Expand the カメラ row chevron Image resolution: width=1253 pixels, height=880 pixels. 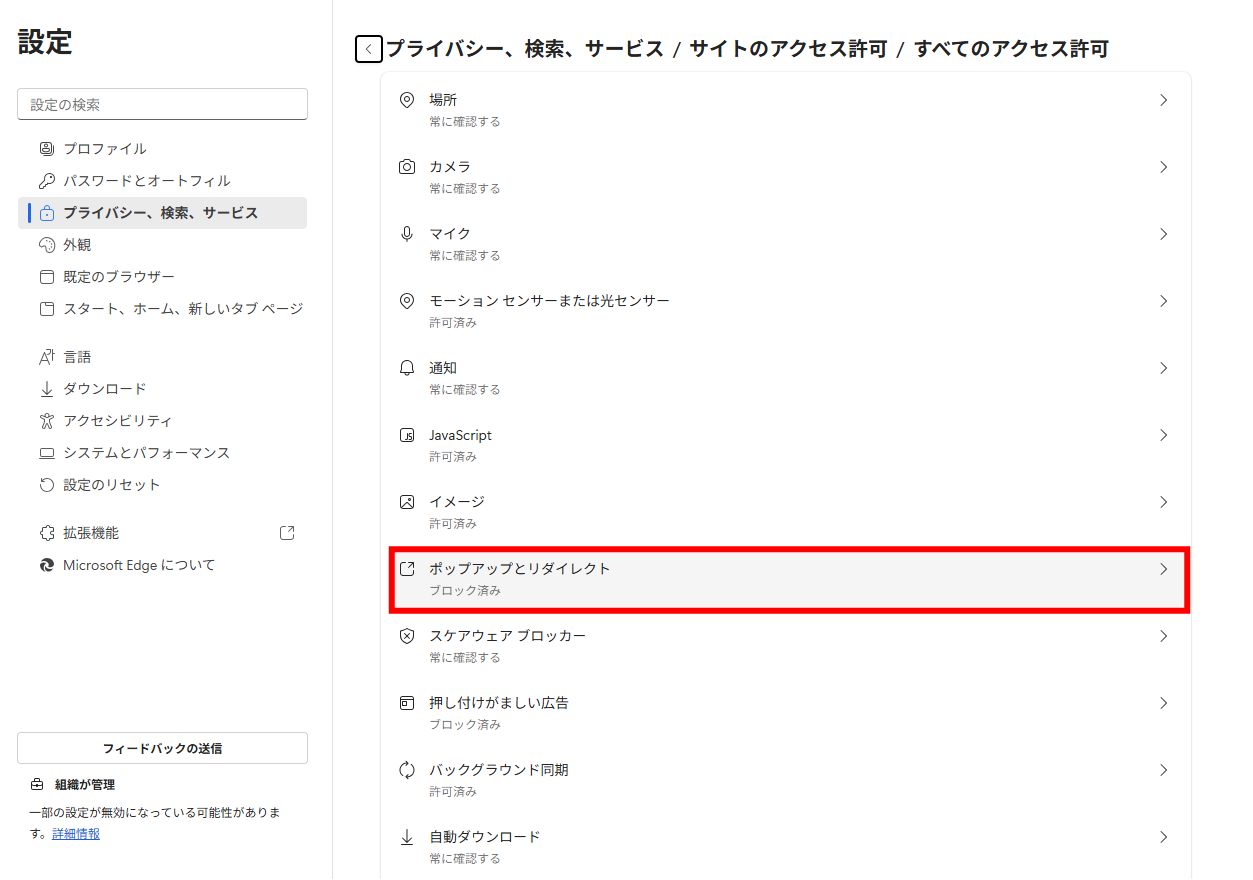tap(1163, 167)
